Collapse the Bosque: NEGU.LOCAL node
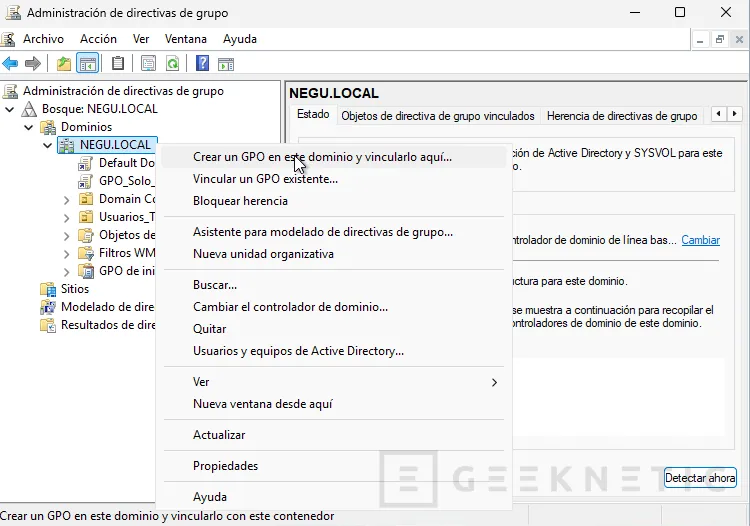 pyautogui.click(x=10, y=110)
